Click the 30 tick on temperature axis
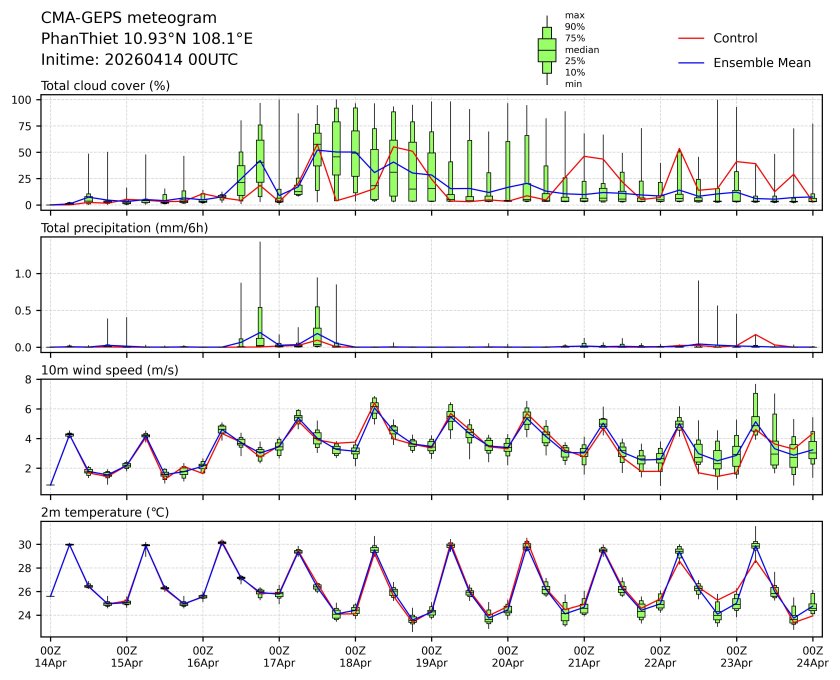 (x=27, y=544)
